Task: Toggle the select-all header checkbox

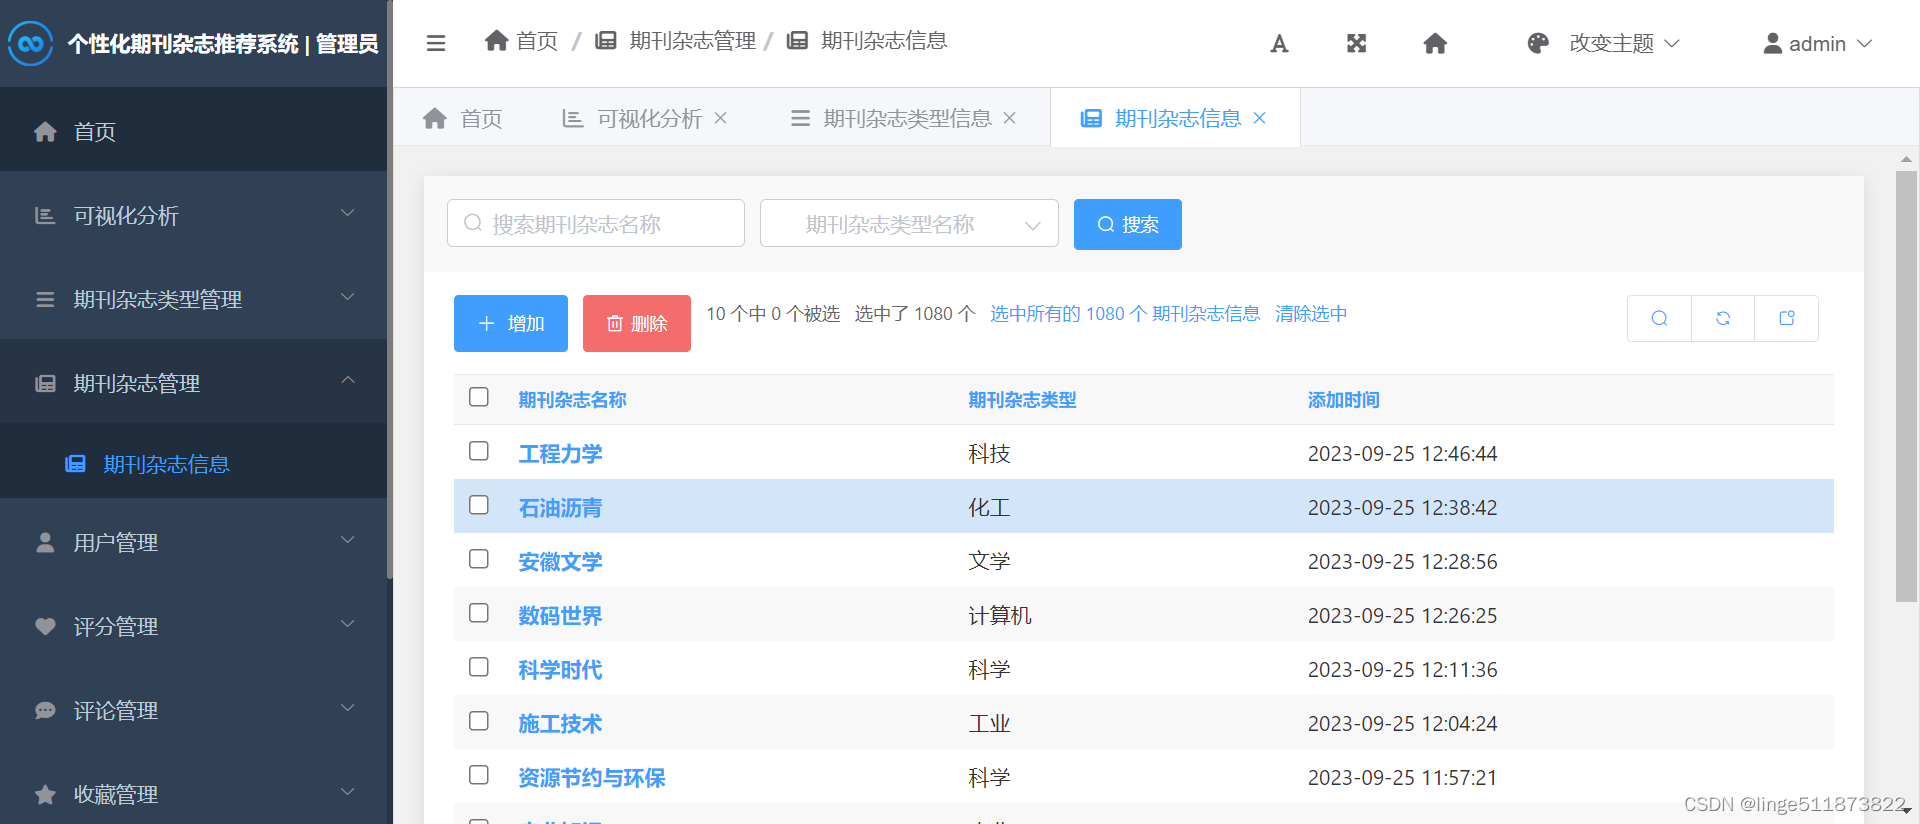Action: (x=479, y=397)
